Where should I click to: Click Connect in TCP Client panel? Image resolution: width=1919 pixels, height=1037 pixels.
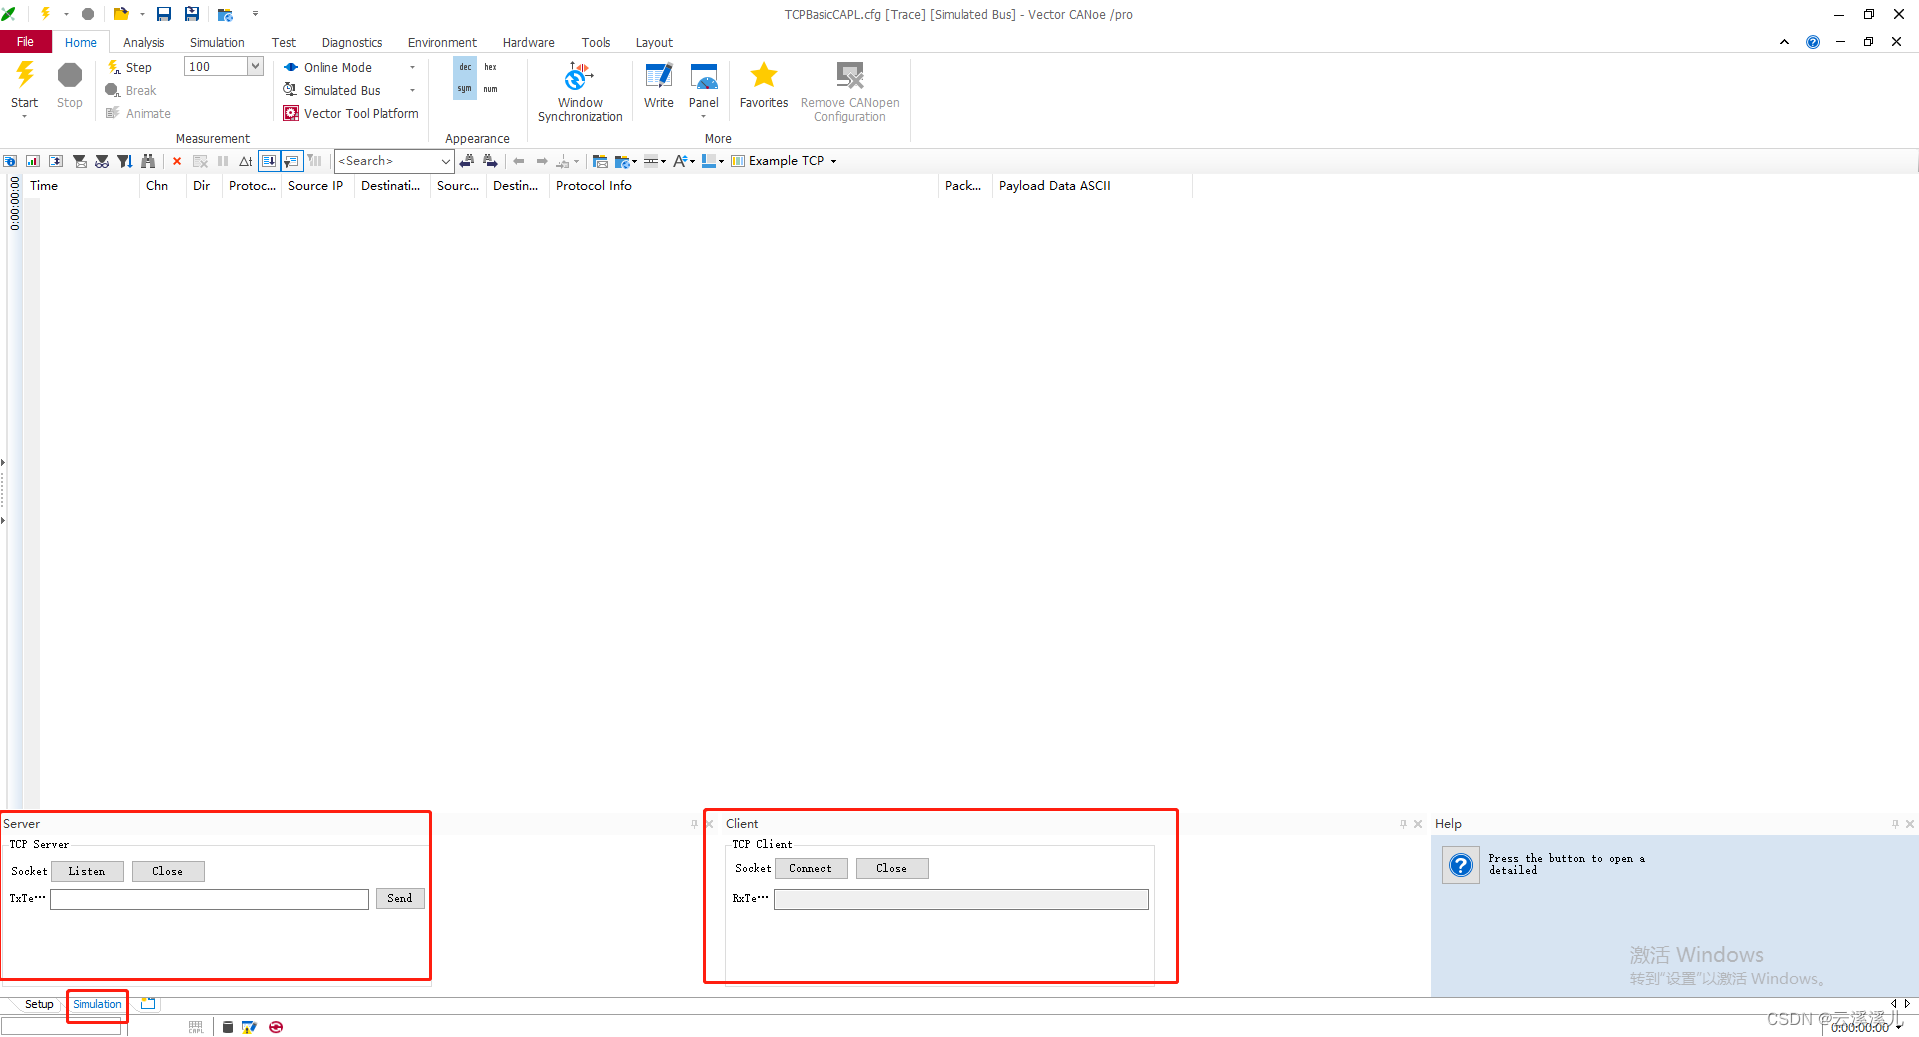tap(811, 868)
